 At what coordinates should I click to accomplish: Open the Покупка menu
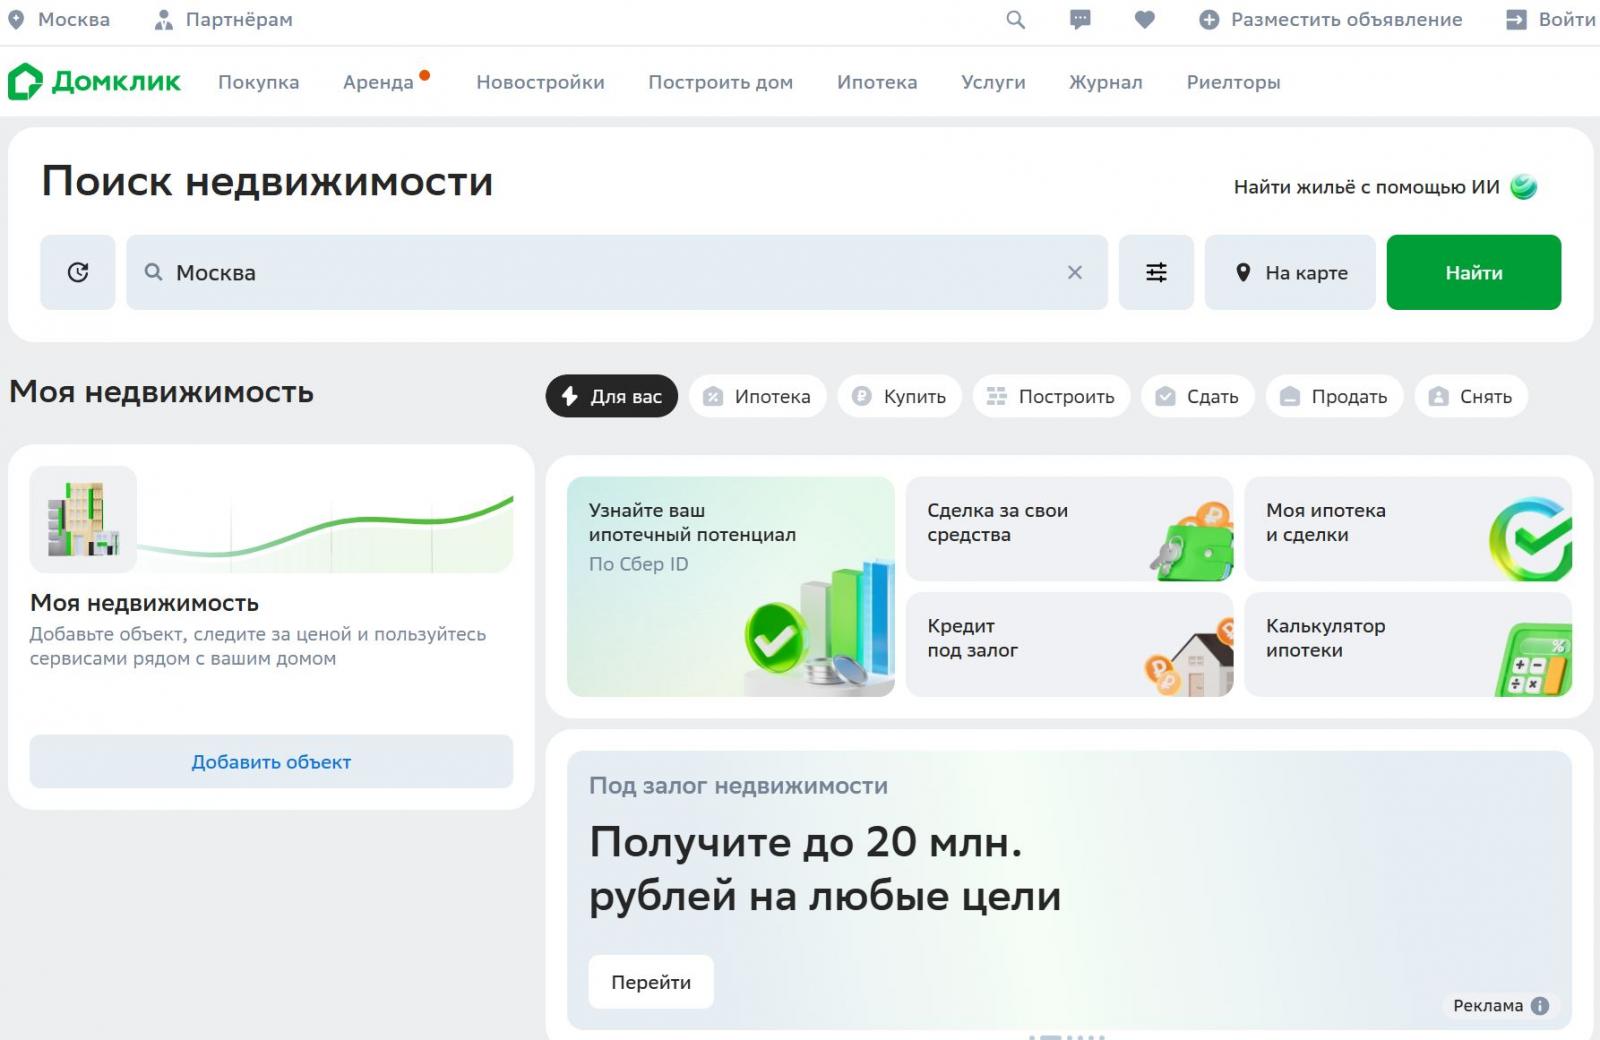(x=259, y=82)
